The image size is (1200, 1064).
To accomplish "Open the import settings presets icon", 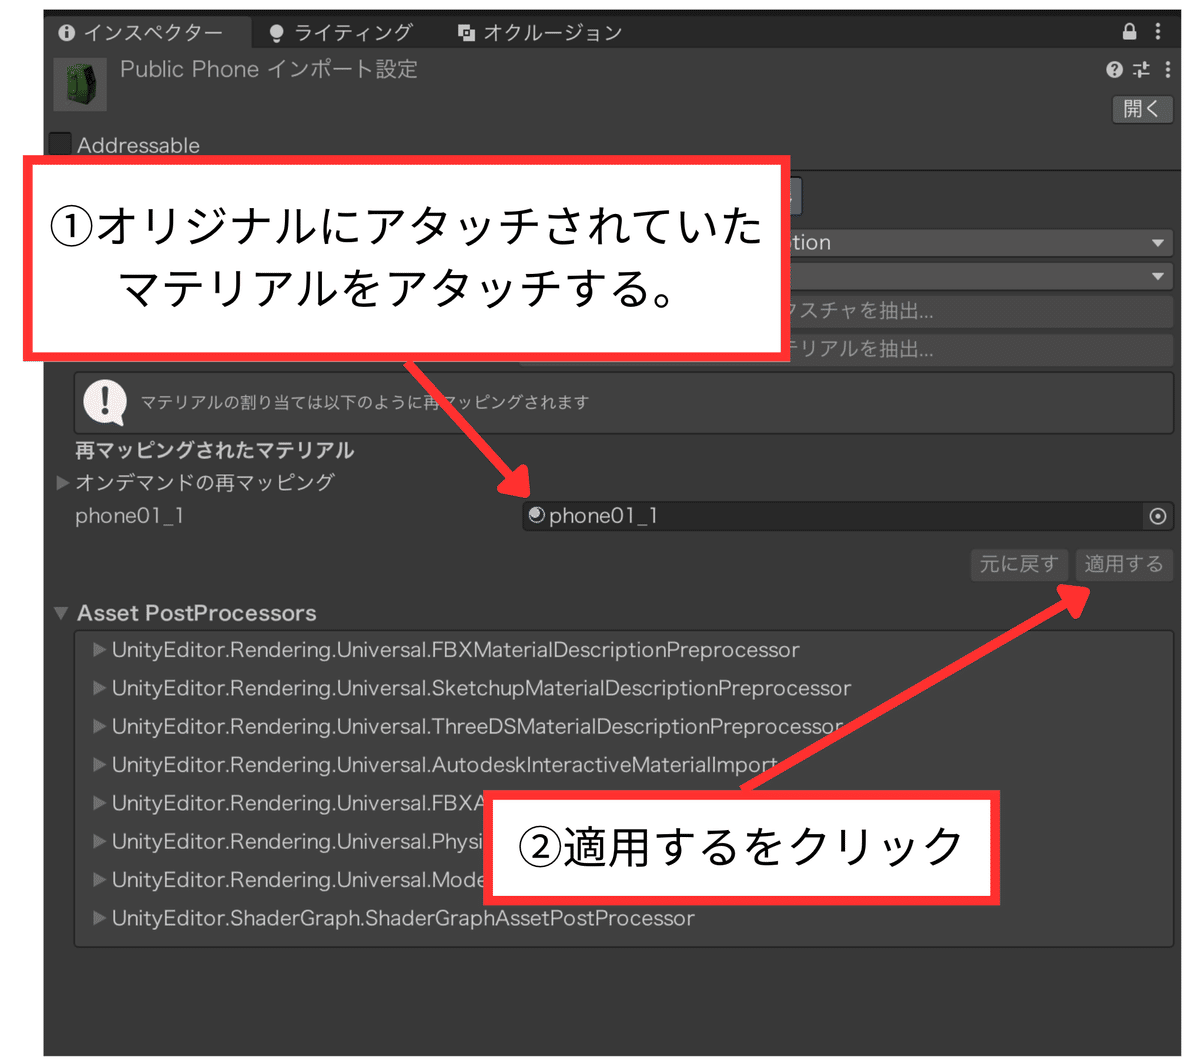I will click(1140, 69).
